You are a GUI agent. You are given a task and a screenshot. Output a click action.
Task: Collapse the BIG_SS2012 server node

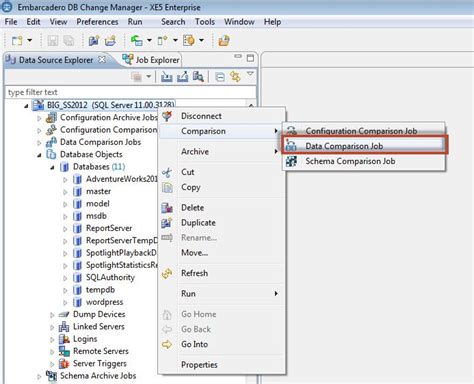(x=26, y=106)
